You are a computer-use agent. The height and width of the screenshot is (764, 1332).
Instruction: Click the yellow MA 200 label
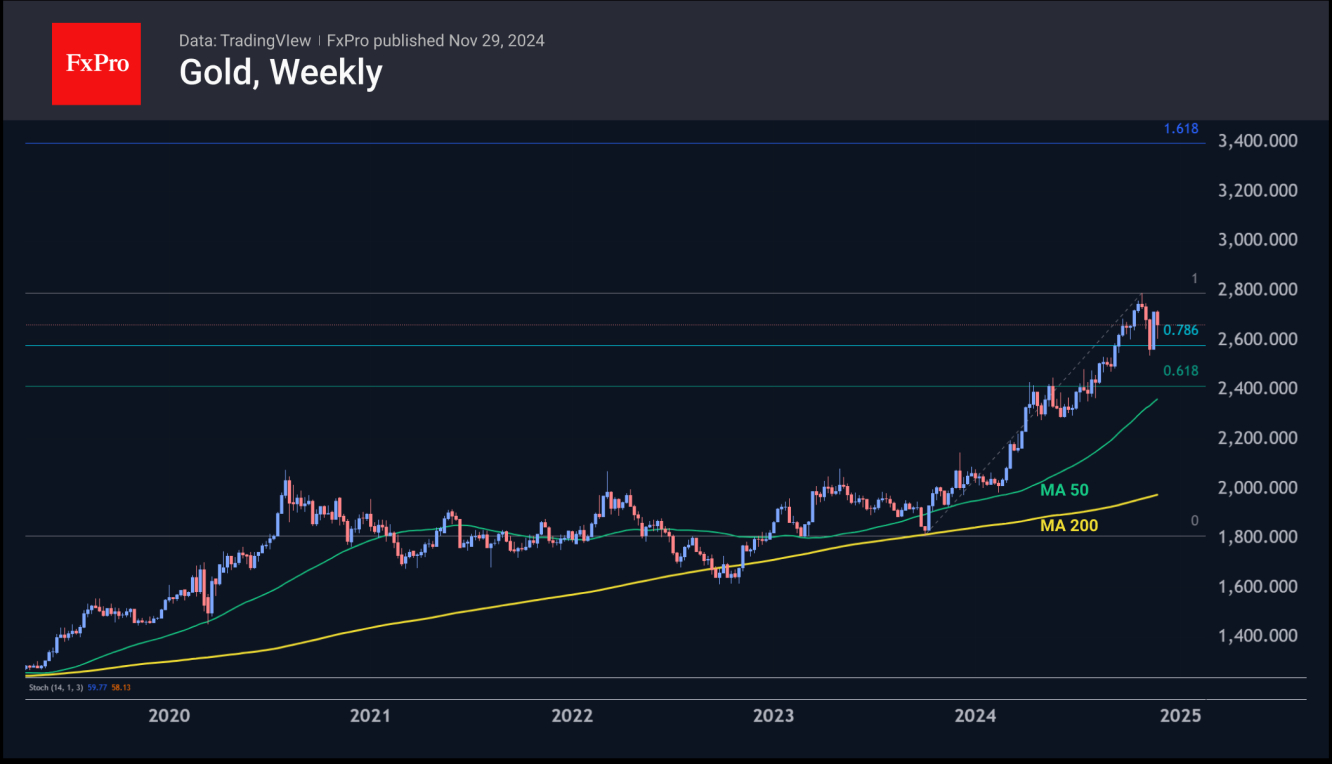(1069, 525)
